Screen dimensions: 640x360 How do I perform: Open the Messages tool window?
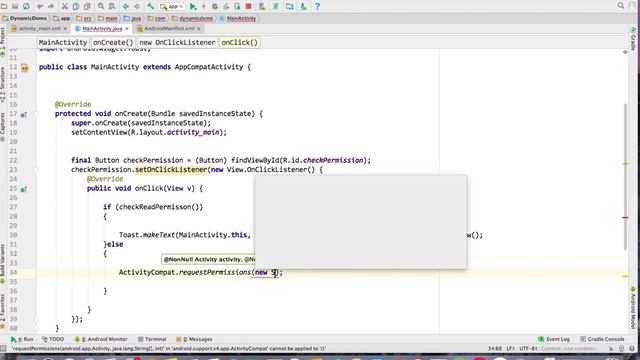(194, 339)
